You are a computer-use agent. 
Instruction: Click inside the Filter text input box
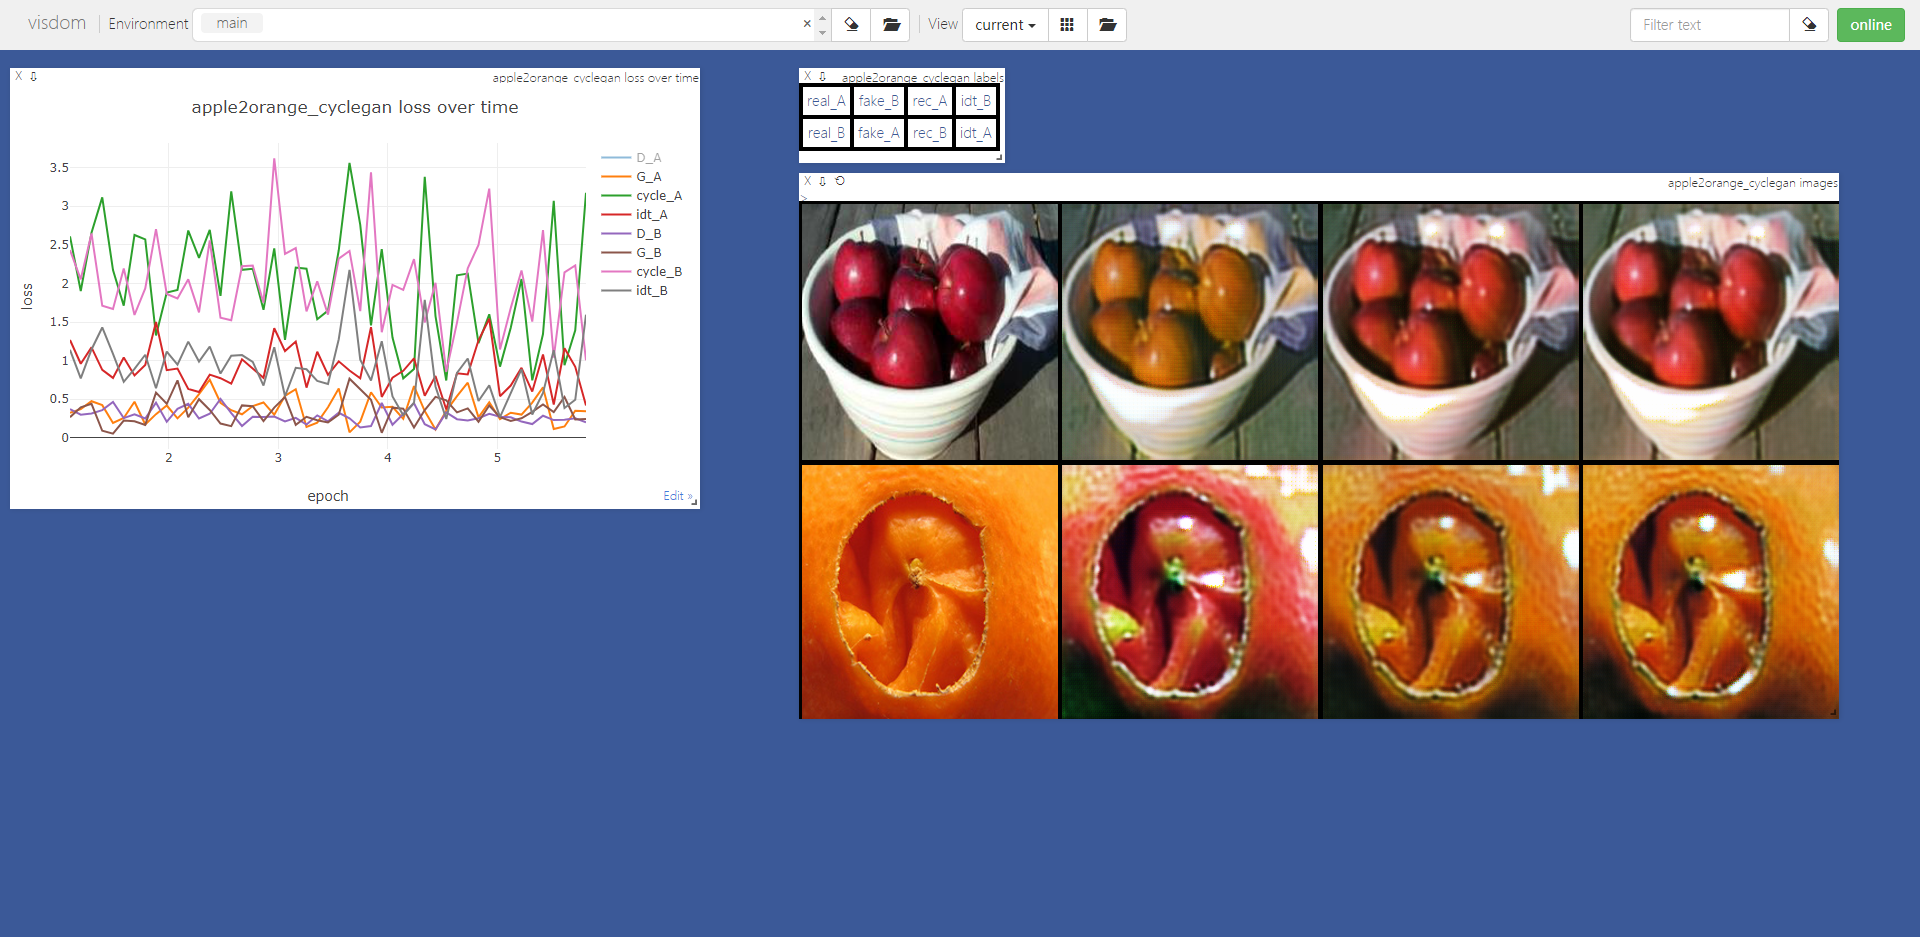point(1710,25)
